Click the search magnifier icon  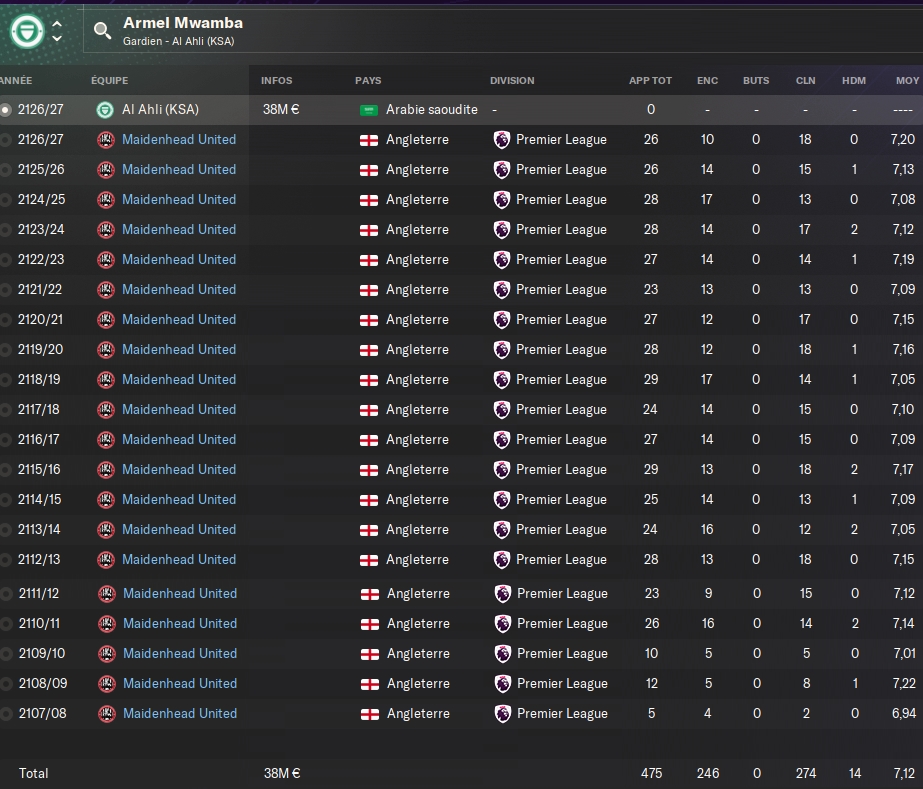click(x=102, y=31)
